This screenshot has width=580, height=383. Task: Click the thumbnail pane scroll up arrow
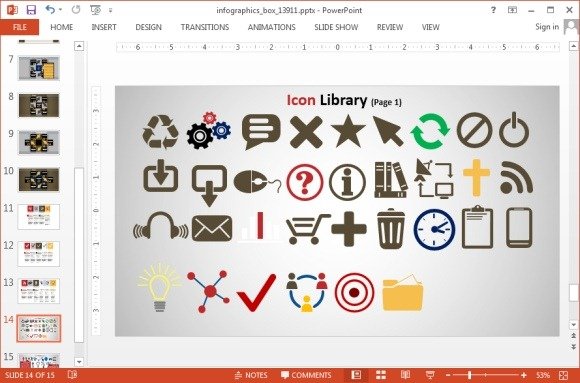pyautogui.click(x=79, y=46)
